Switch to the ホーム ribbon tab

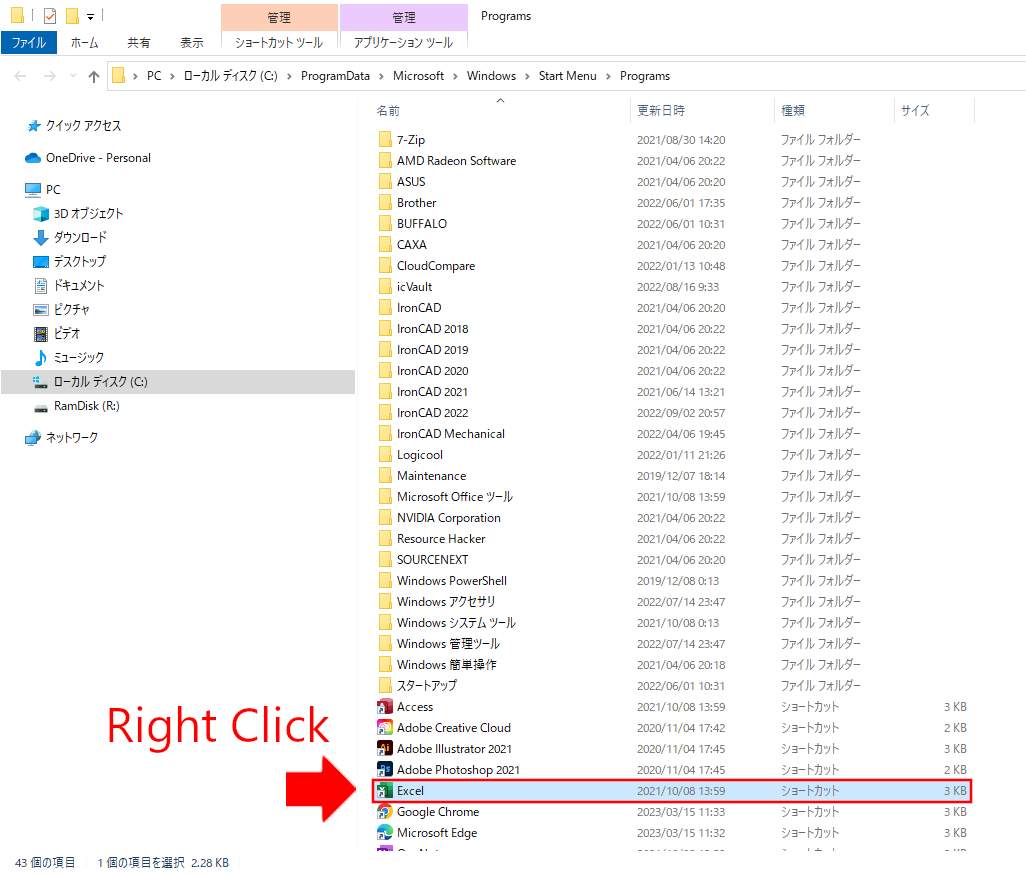84,43
